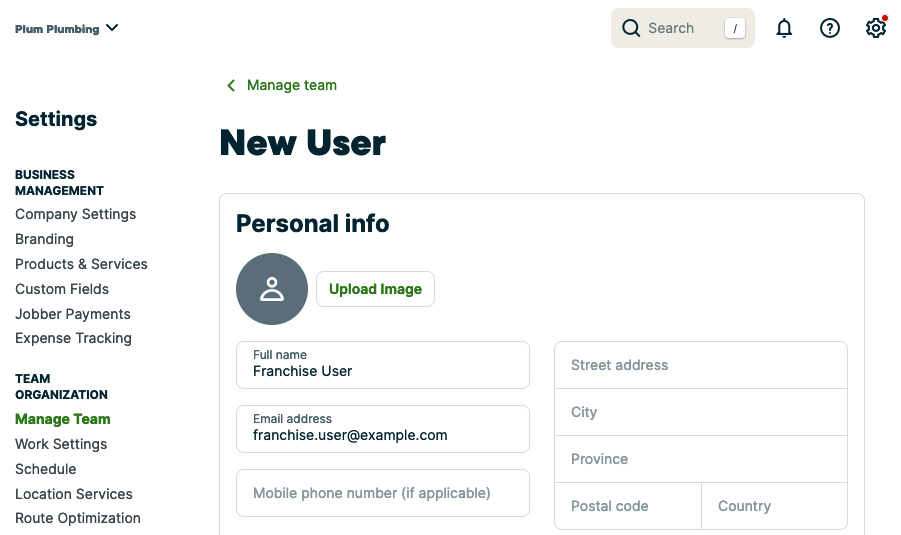This screenshot has height=535, width=901.
Task: Click the Street address field
Action: coord(700,365)
